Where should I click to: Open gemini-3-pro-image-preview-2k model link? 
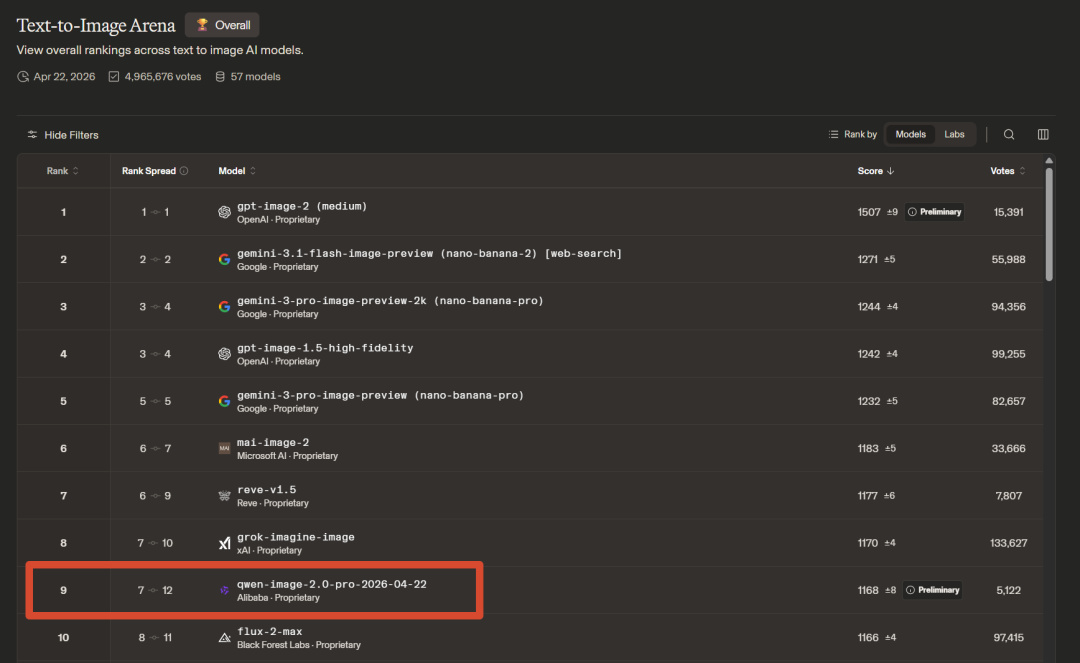[x=390, y=300]
